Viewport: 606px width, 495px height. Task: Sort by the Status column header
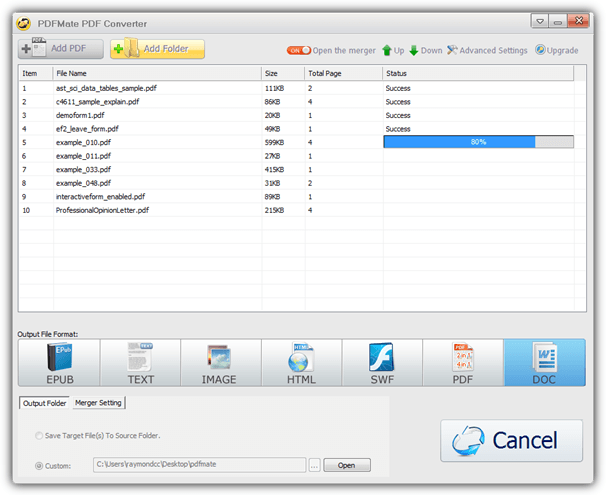point(478,73)
